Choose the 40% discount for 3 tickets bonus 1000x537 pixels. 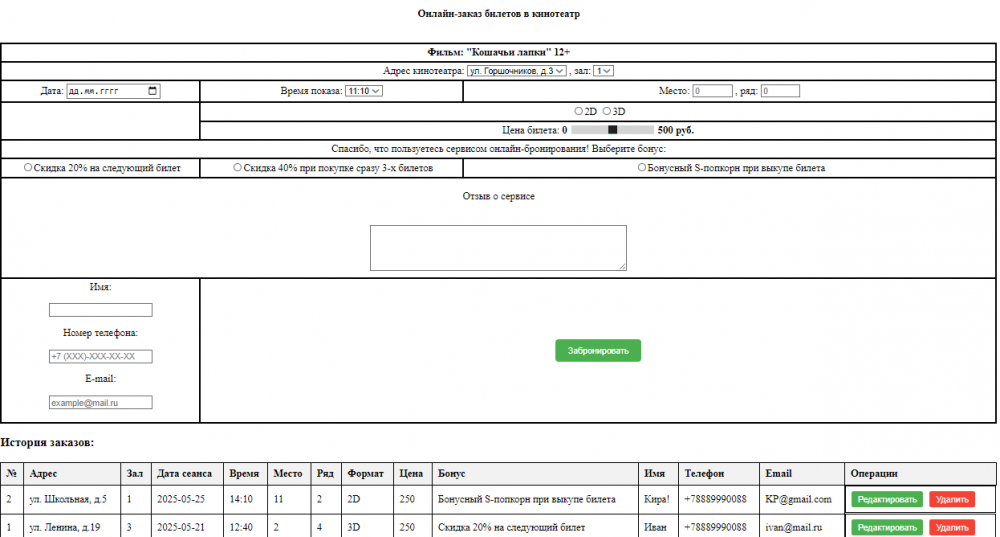pos(237,167)
